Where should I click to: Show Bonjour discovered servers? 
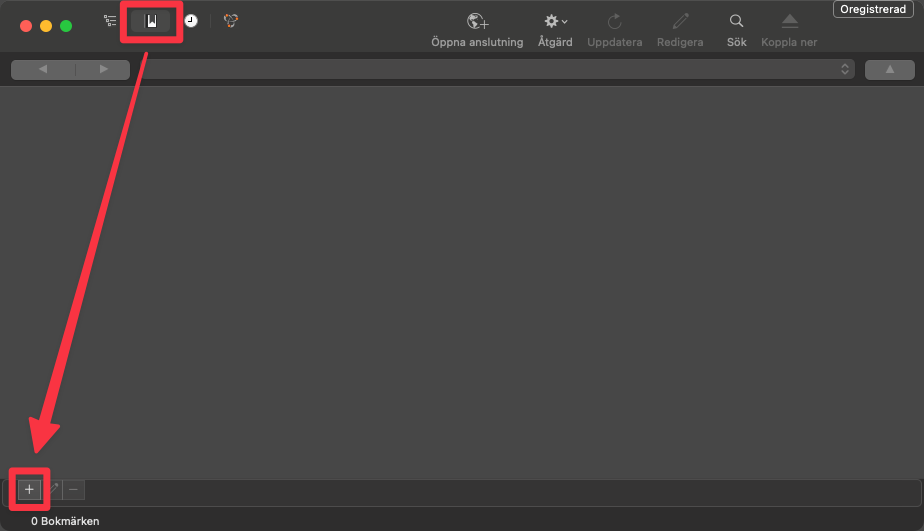click(230, 21)
